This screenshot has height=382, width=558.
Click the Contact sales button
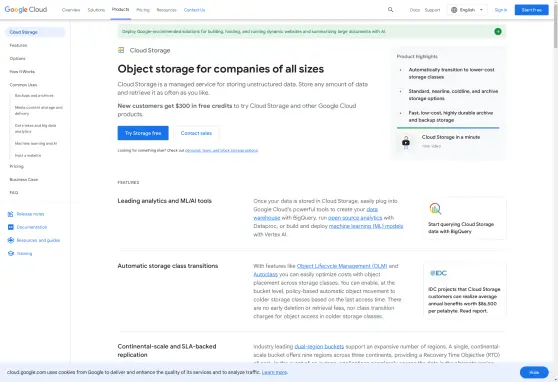(x=196, y=133)
